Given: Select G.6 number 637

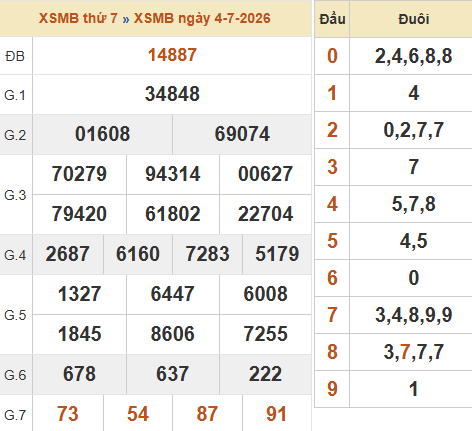Looking at the screenshot, I should click(x=172, y=374).
